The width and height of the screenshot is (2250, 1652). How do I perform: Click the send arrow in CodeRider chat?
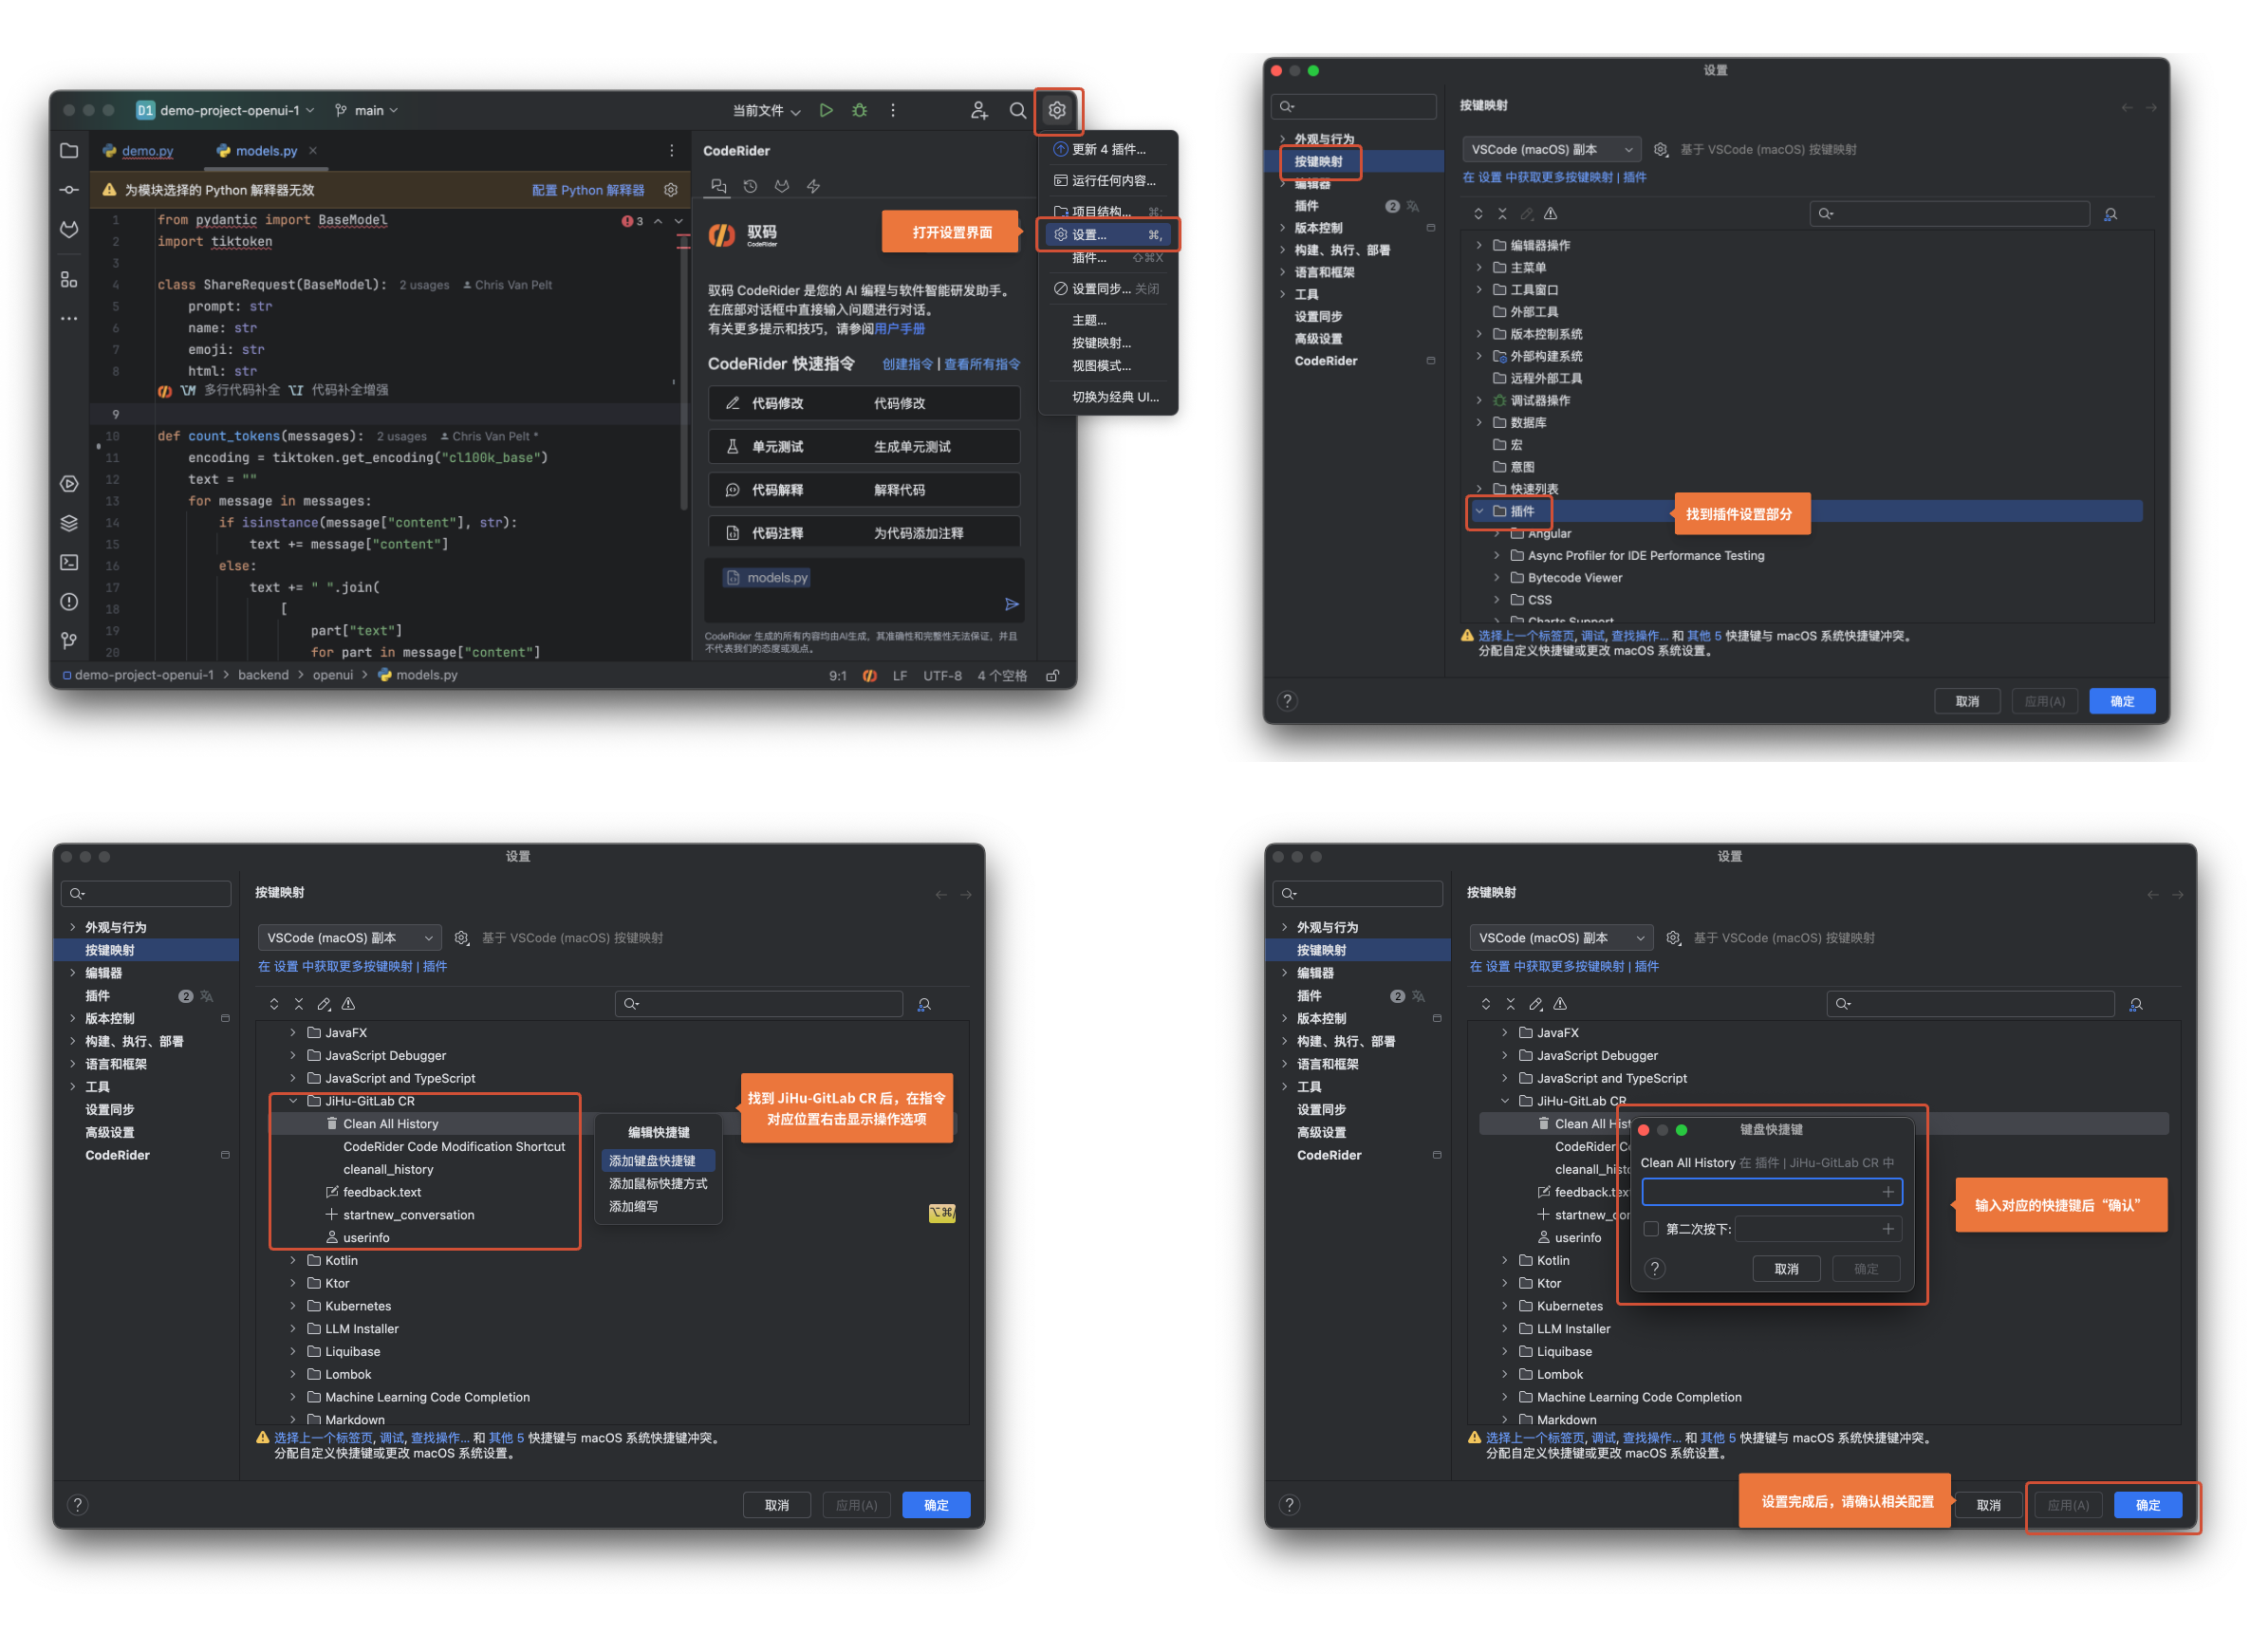1011,604
